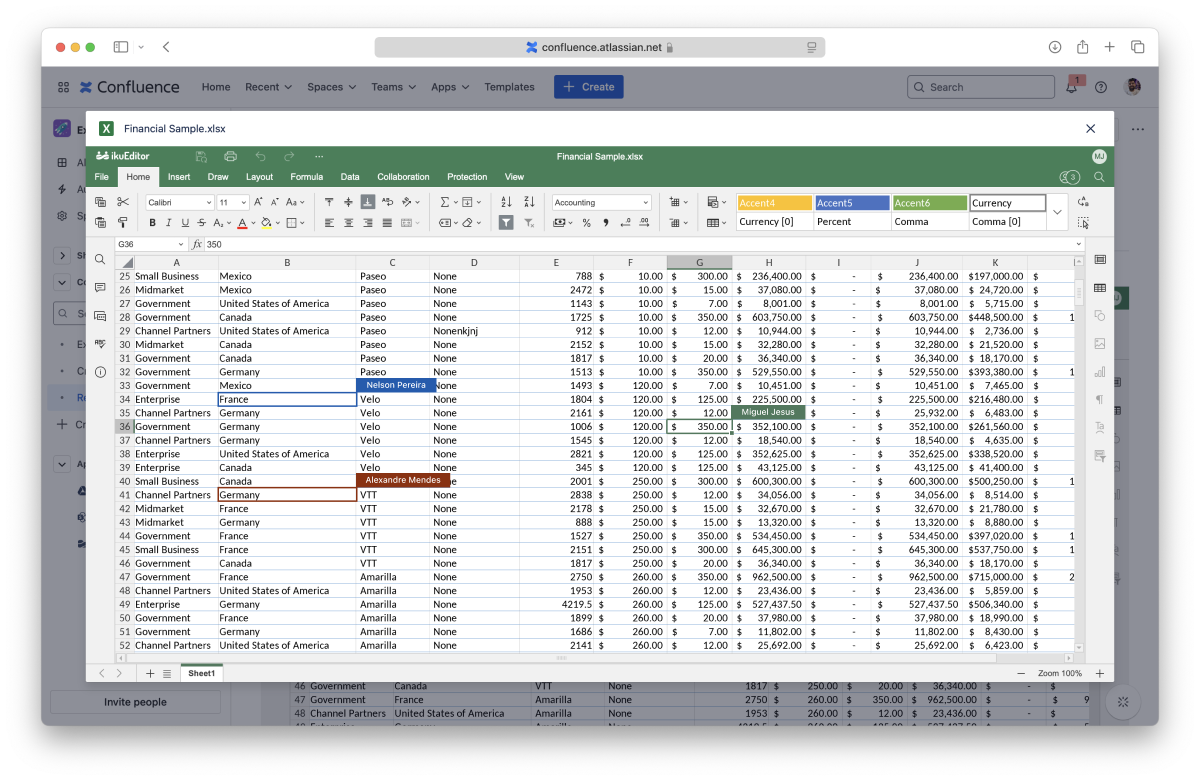Open Confluence Spaces dropdown menu
Screen dimensions: 1200x780
click(x=331, y=87)
